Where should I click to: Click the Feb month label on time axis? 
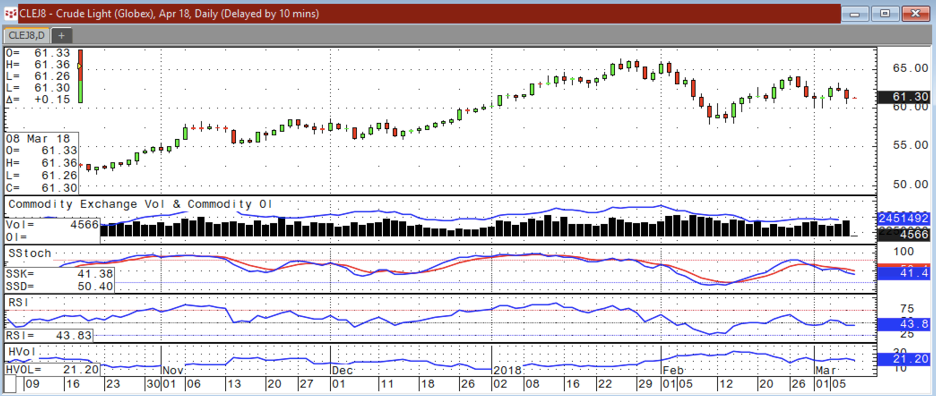pyautogui.click(x=674, y=370)
